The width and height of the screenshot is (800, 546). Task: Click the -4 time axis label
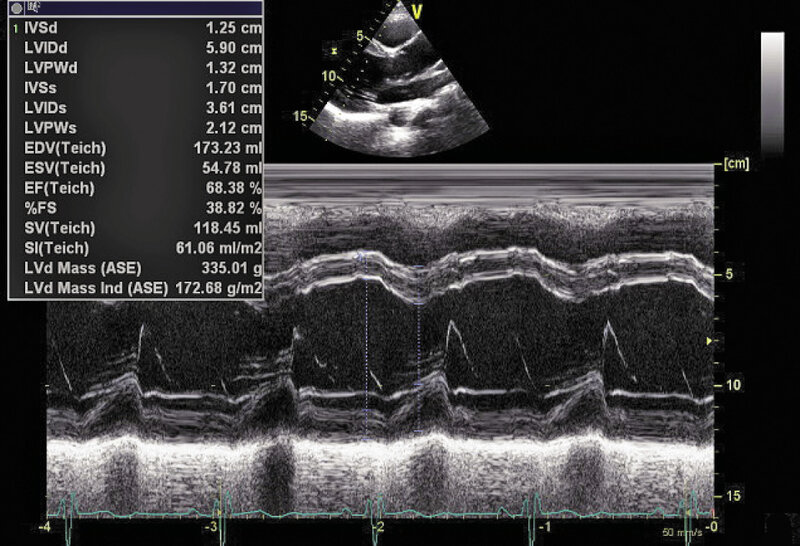coord(45,527)
